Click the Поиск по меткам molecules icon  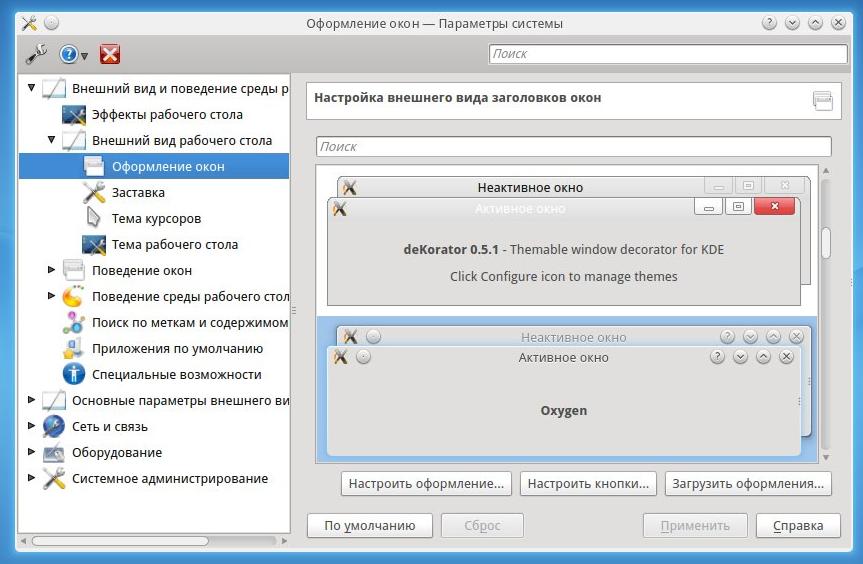click(74, 322)
